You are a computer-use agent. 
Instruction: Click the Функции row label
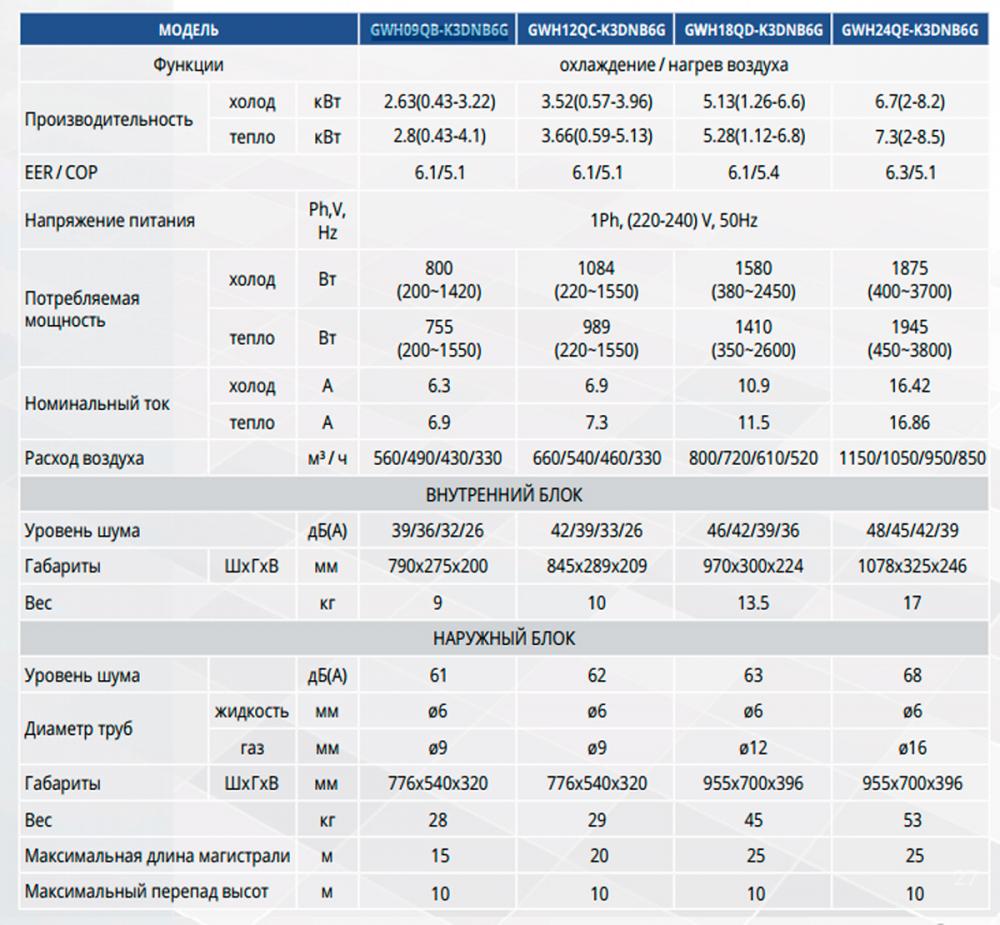coord(188,65)
